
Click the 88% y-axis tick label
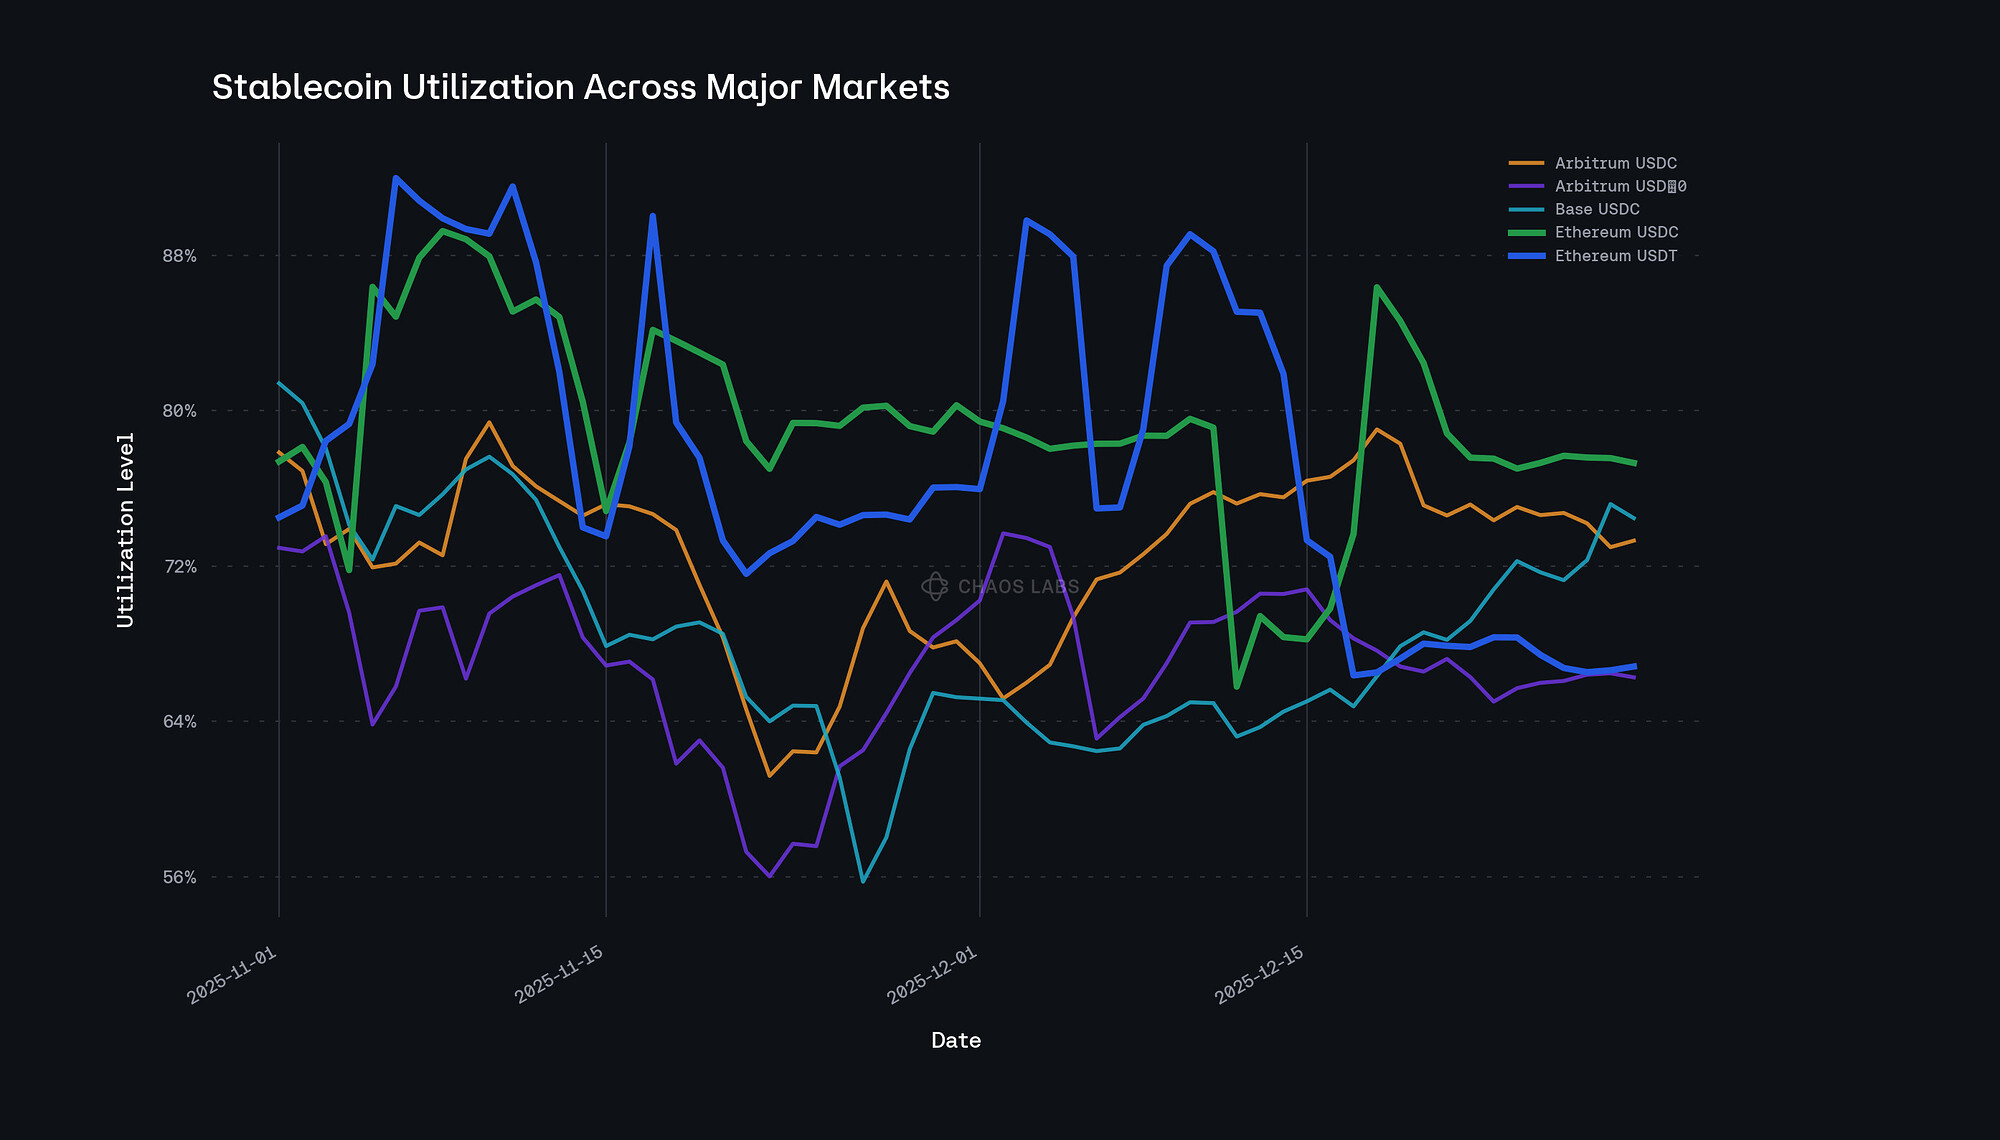(179, 256)
